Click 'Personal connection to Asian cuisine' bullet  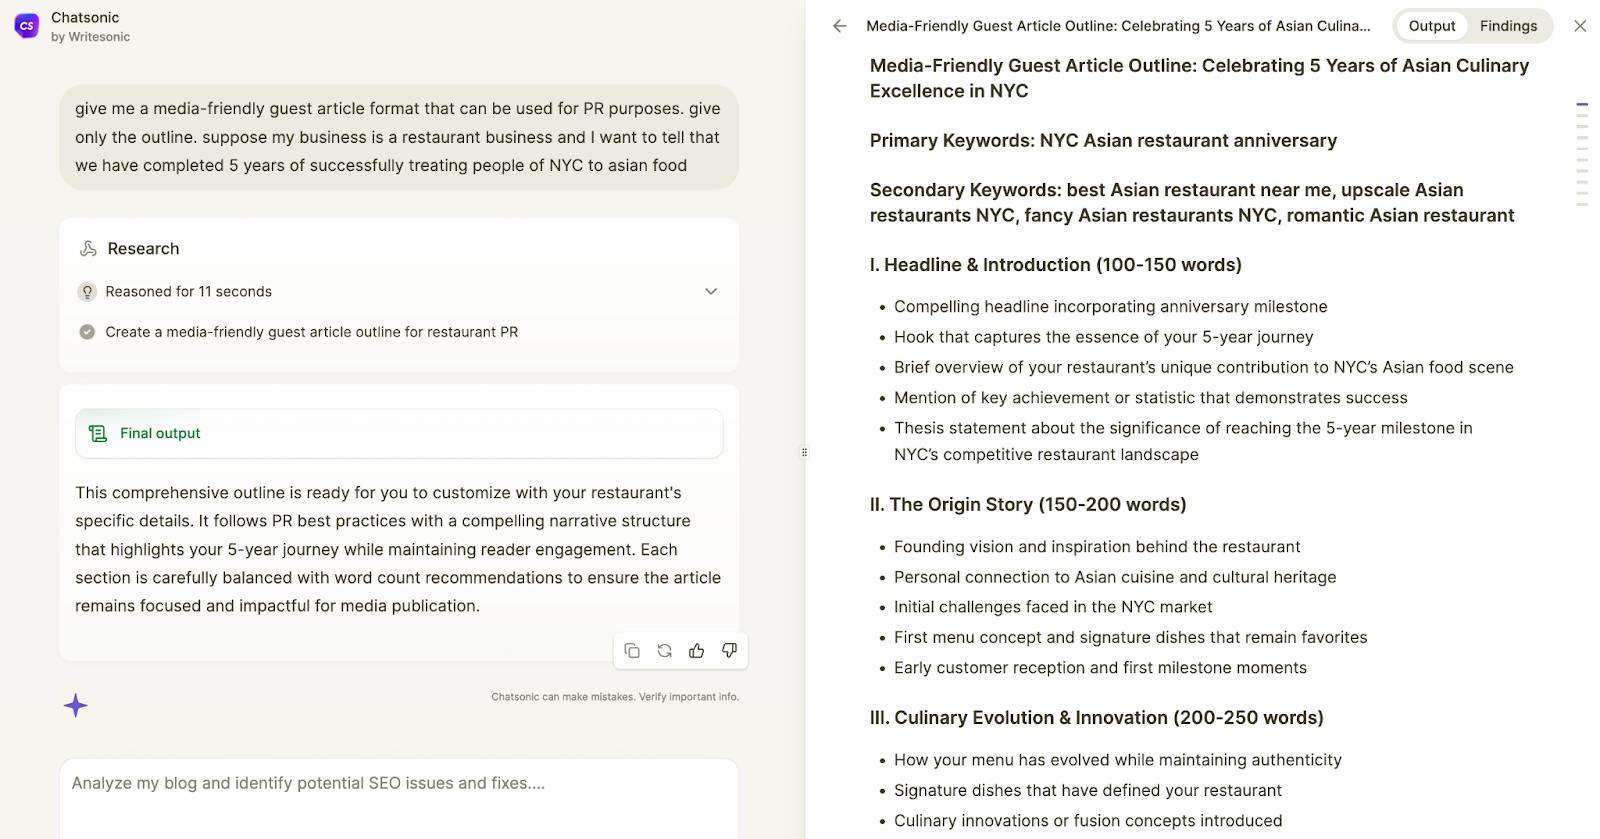[1115, 577]
